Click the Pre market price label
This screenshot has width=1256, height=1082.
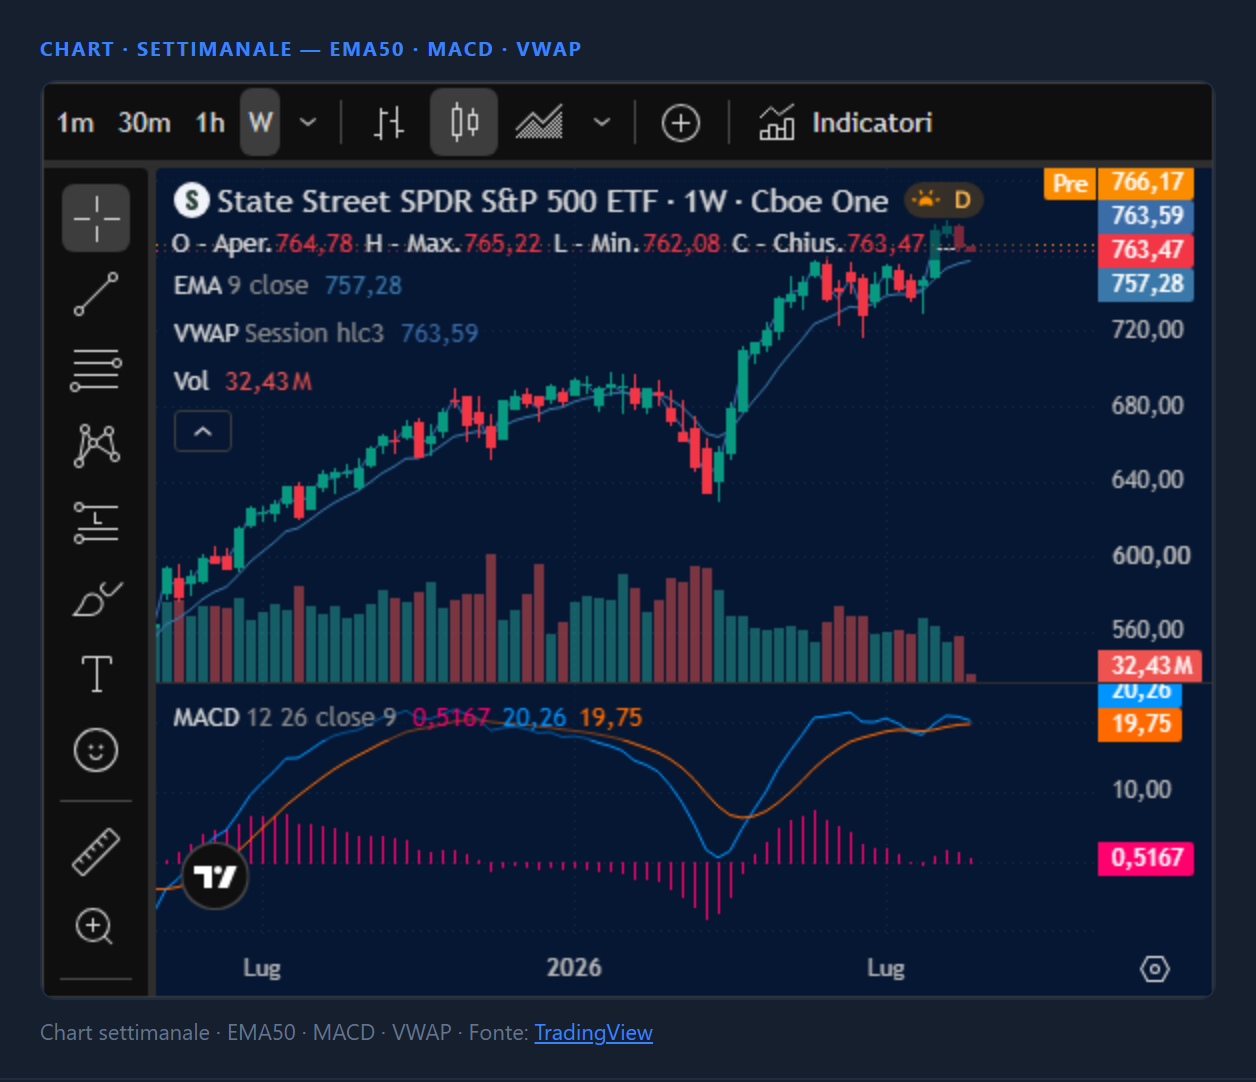click(x=1069, y=183)
